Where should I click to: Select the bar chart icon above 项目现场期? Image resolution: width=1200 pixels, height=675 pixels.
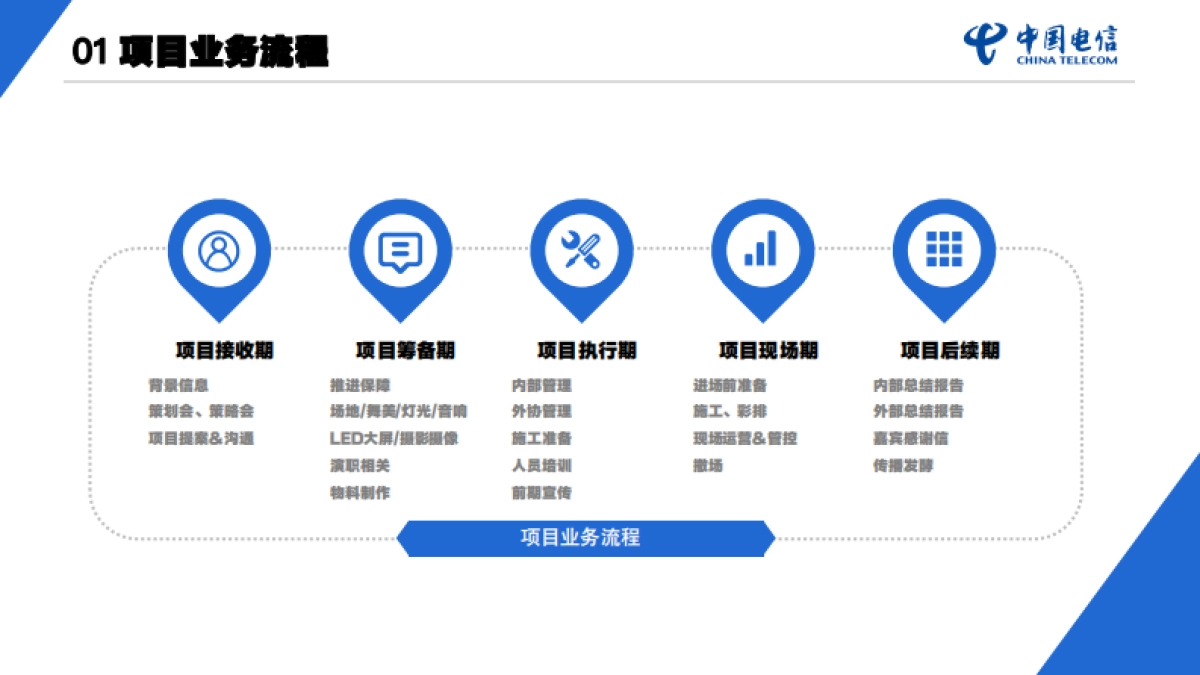point(762,249)
